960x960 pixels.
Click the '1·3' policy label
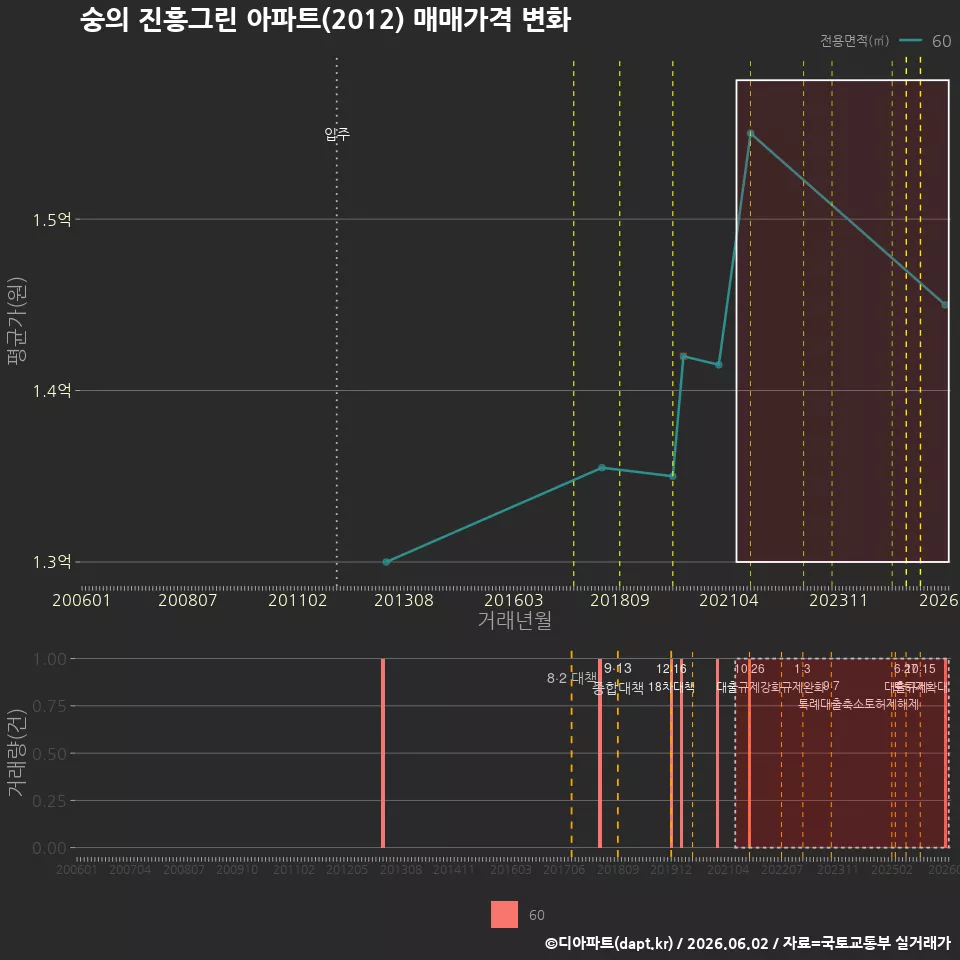click(x=802, y=669)
